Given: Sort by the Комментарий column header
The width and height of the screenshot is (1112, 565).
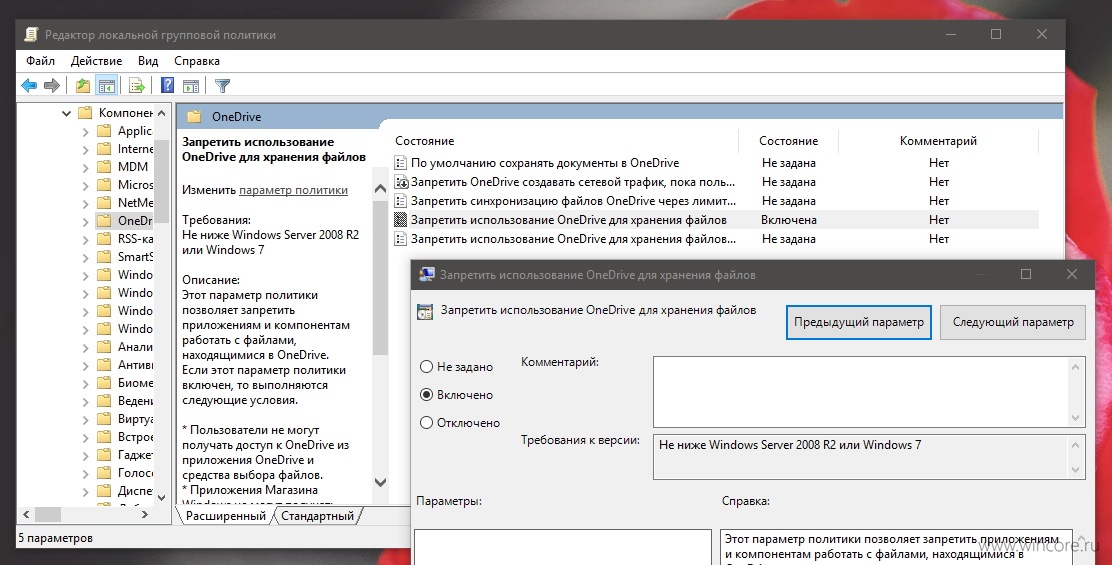Looking at the screenshot, I should tap(938, 141).
